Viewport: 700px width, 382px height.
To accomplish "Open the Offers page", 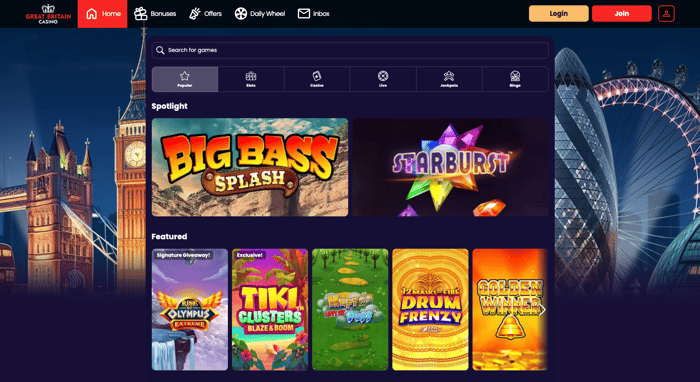I will pos(205,14).
